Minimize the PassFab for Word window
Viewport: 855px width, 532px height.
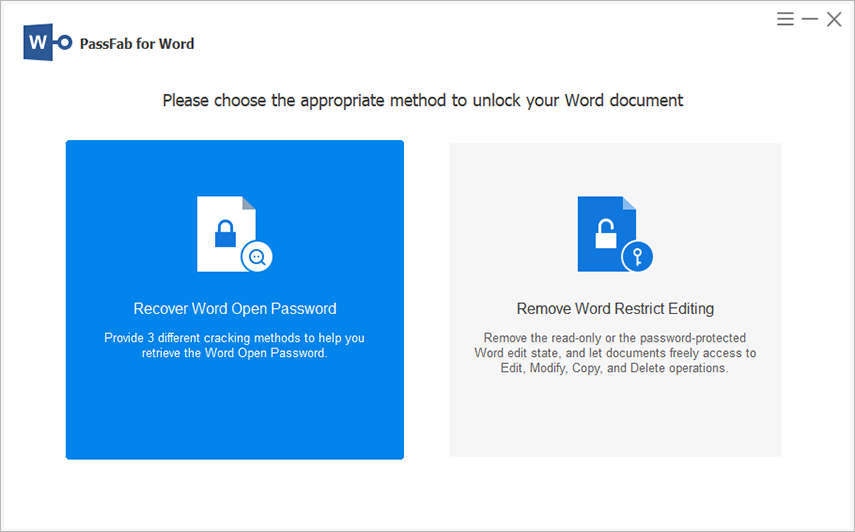click(809, 19)
